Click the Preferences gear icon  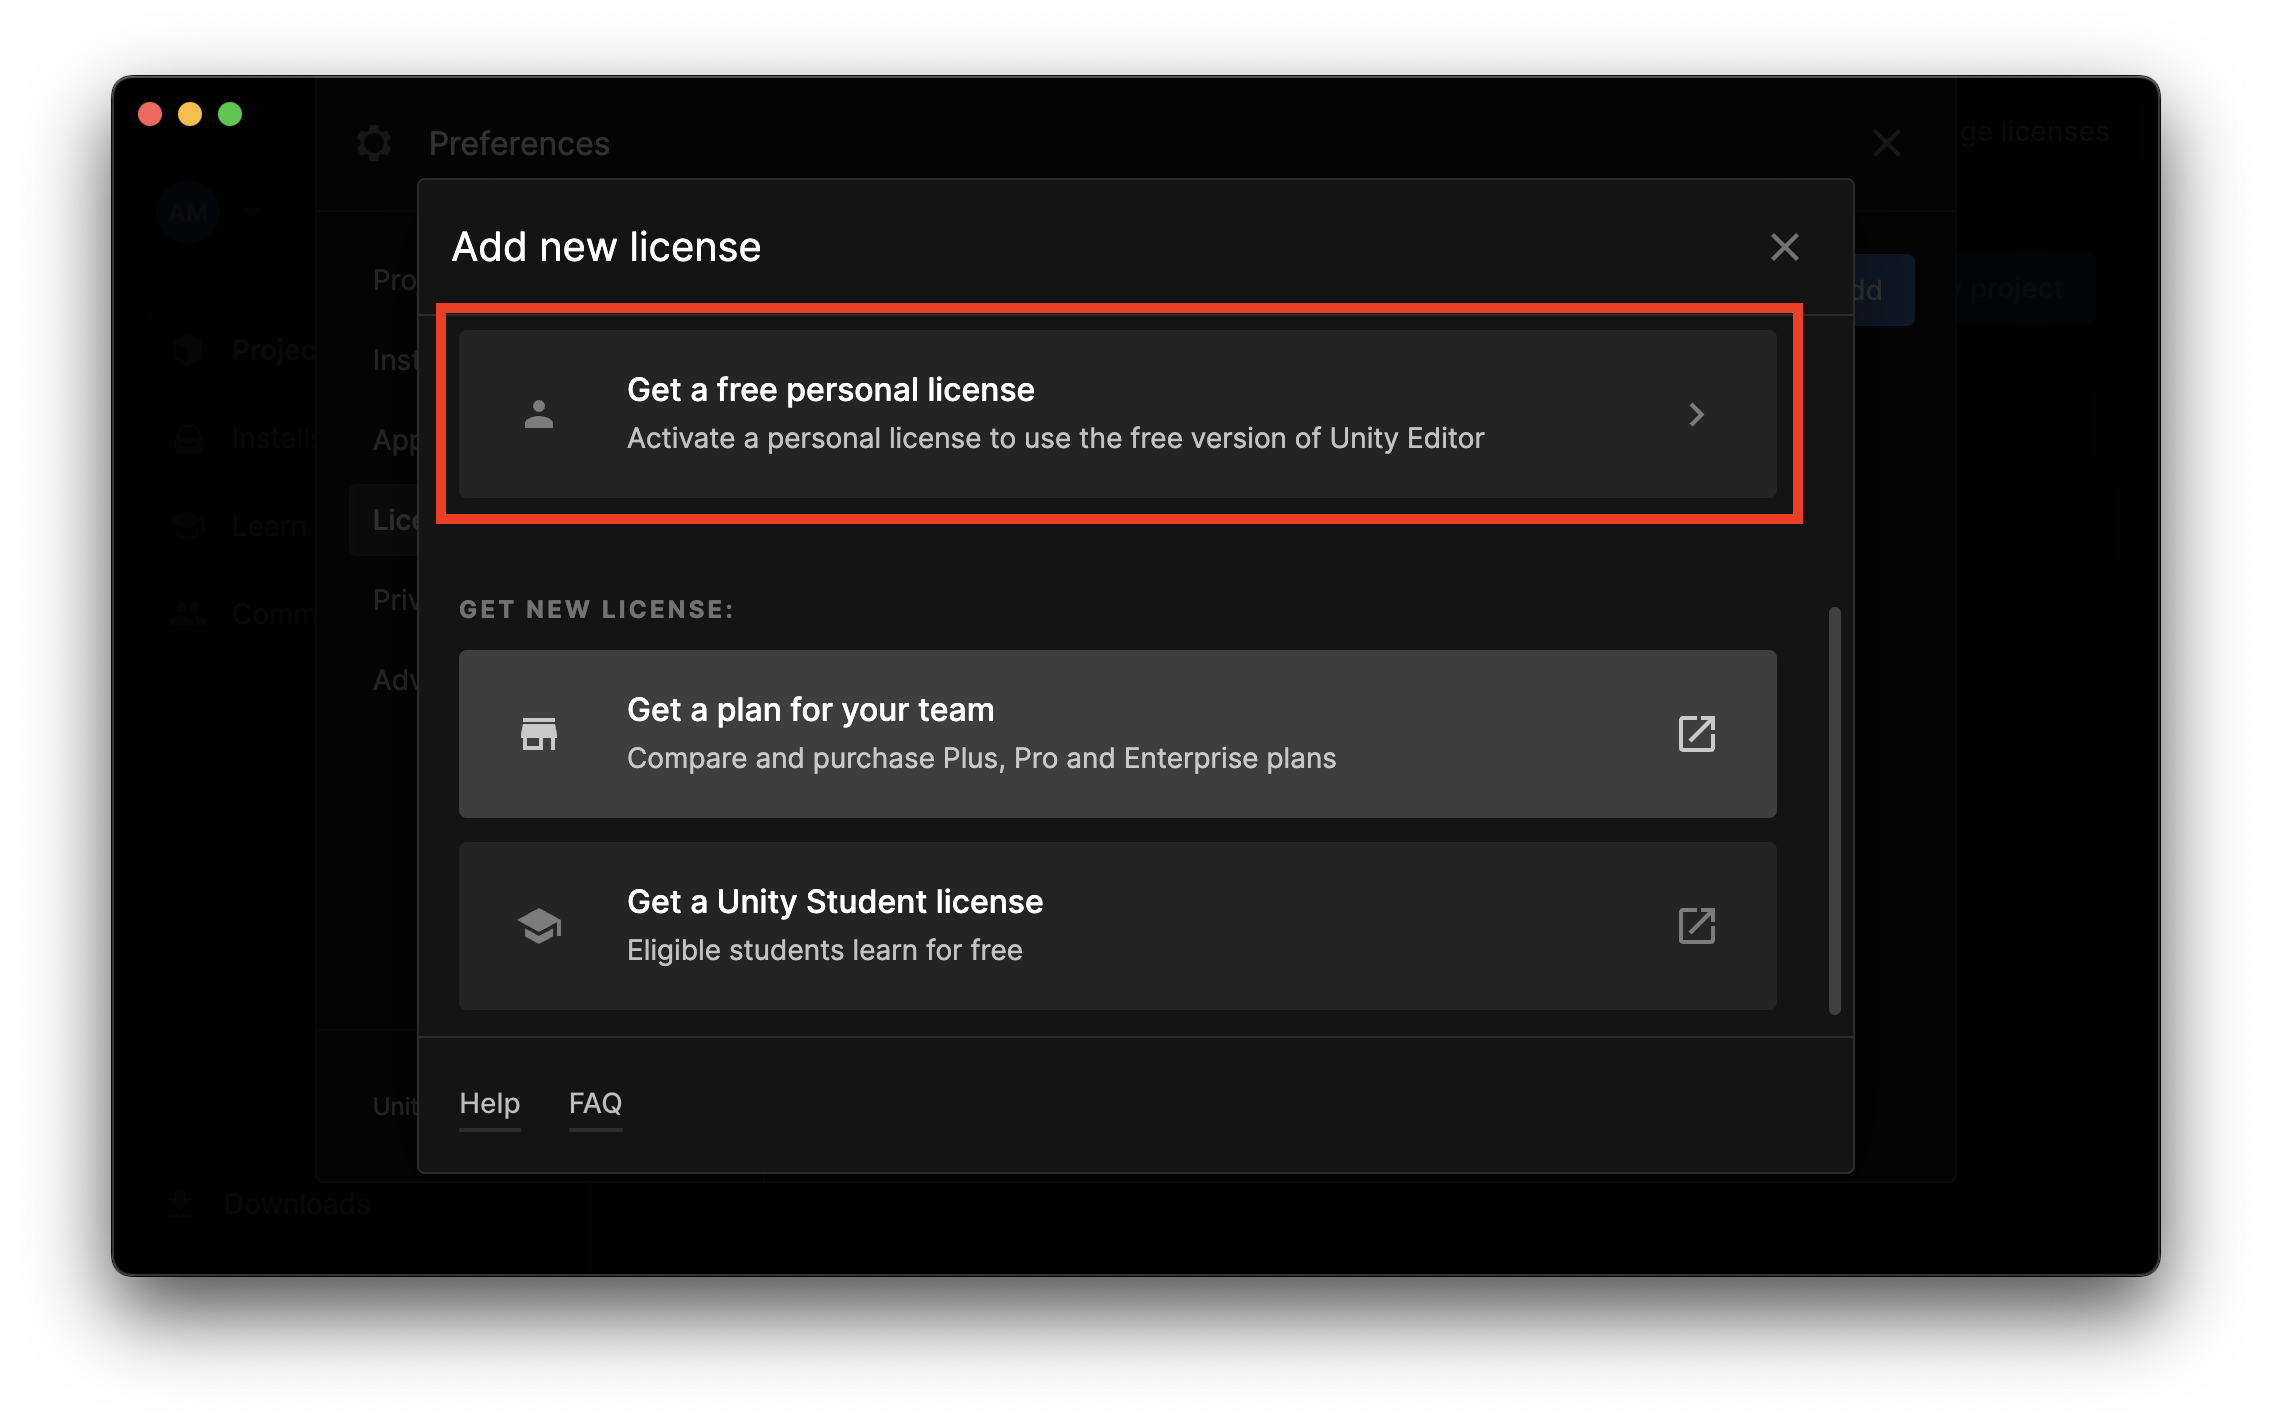tap(374, 143)
